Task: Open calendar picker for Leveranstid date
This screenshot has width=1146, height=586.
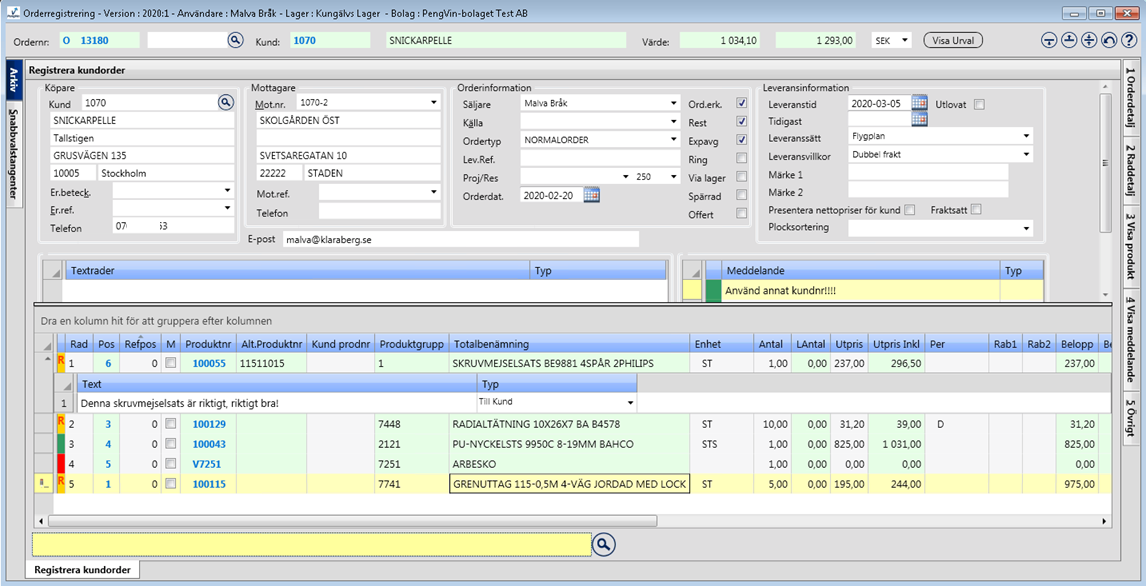Action: [919, 103]
